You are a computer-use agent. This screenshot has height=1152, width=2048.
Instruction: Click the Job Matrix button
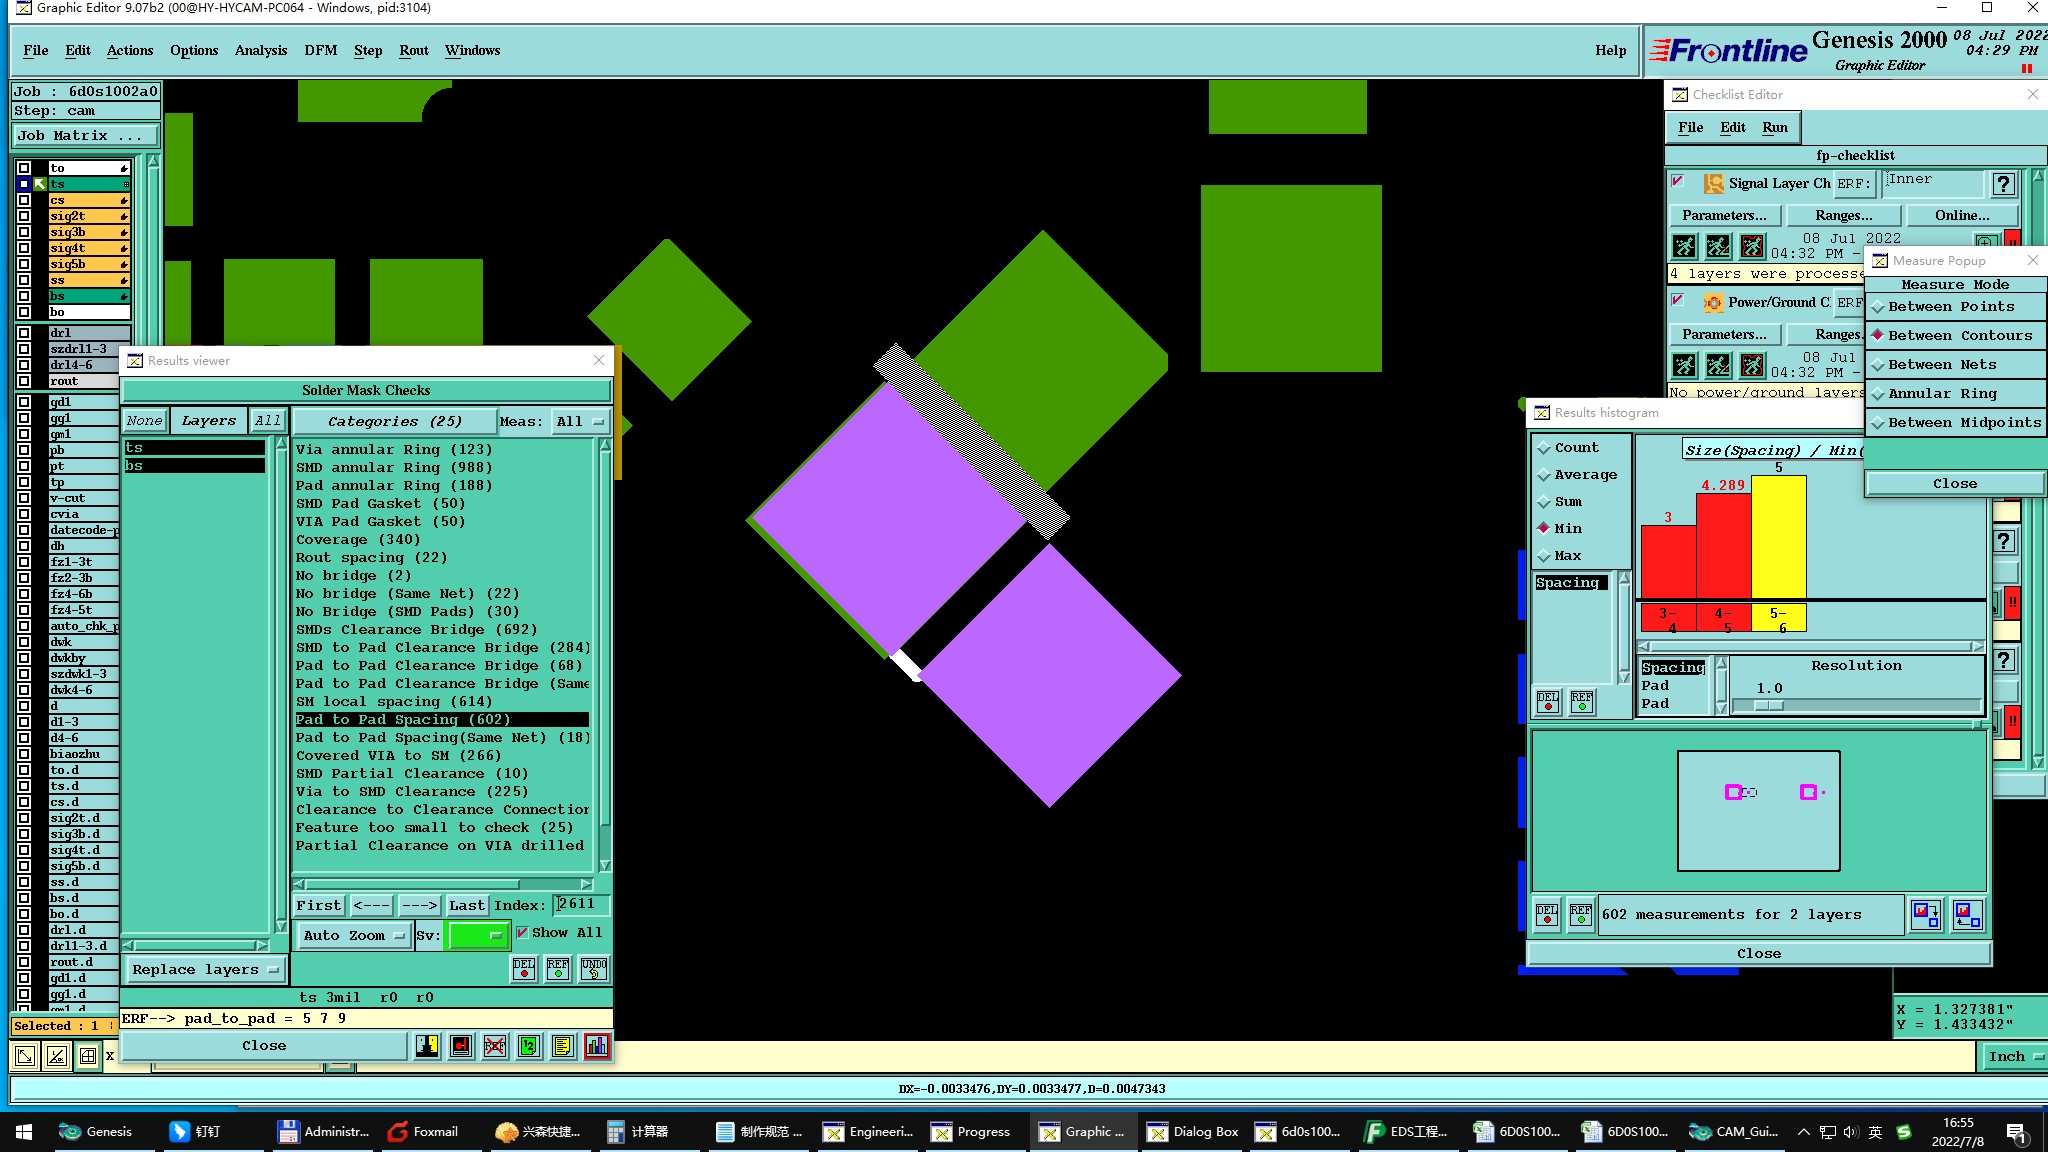85,136
